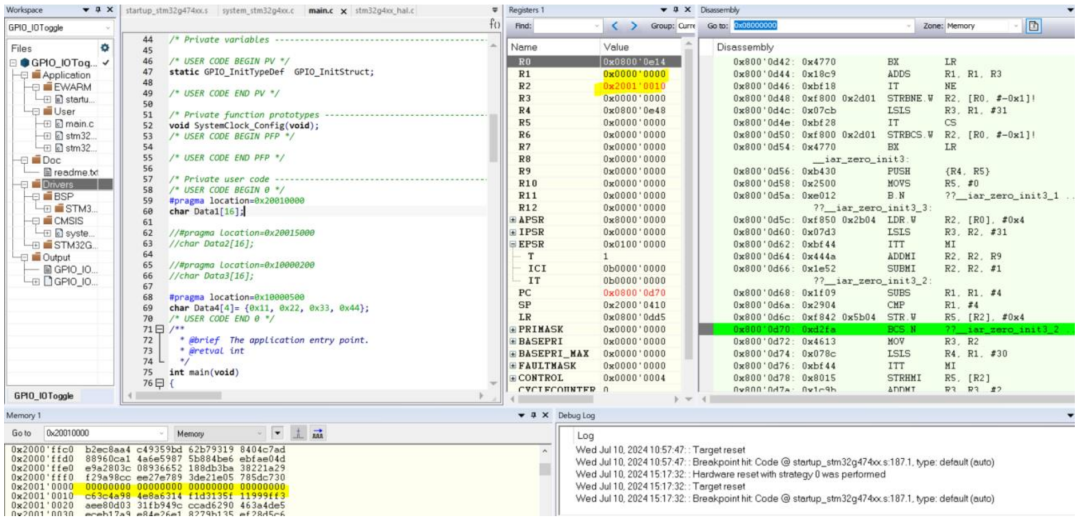The image size is (1080, 519).
Task: Click the Memory 1 vertical scrollbar thumb
Action: click(545, 469)
